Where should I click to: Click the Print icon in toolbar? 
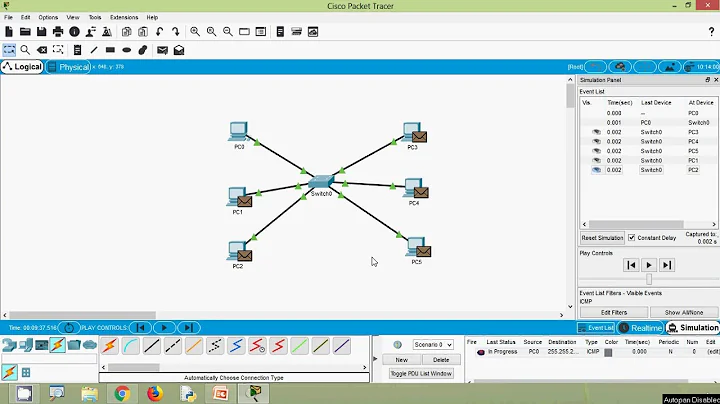58,32
